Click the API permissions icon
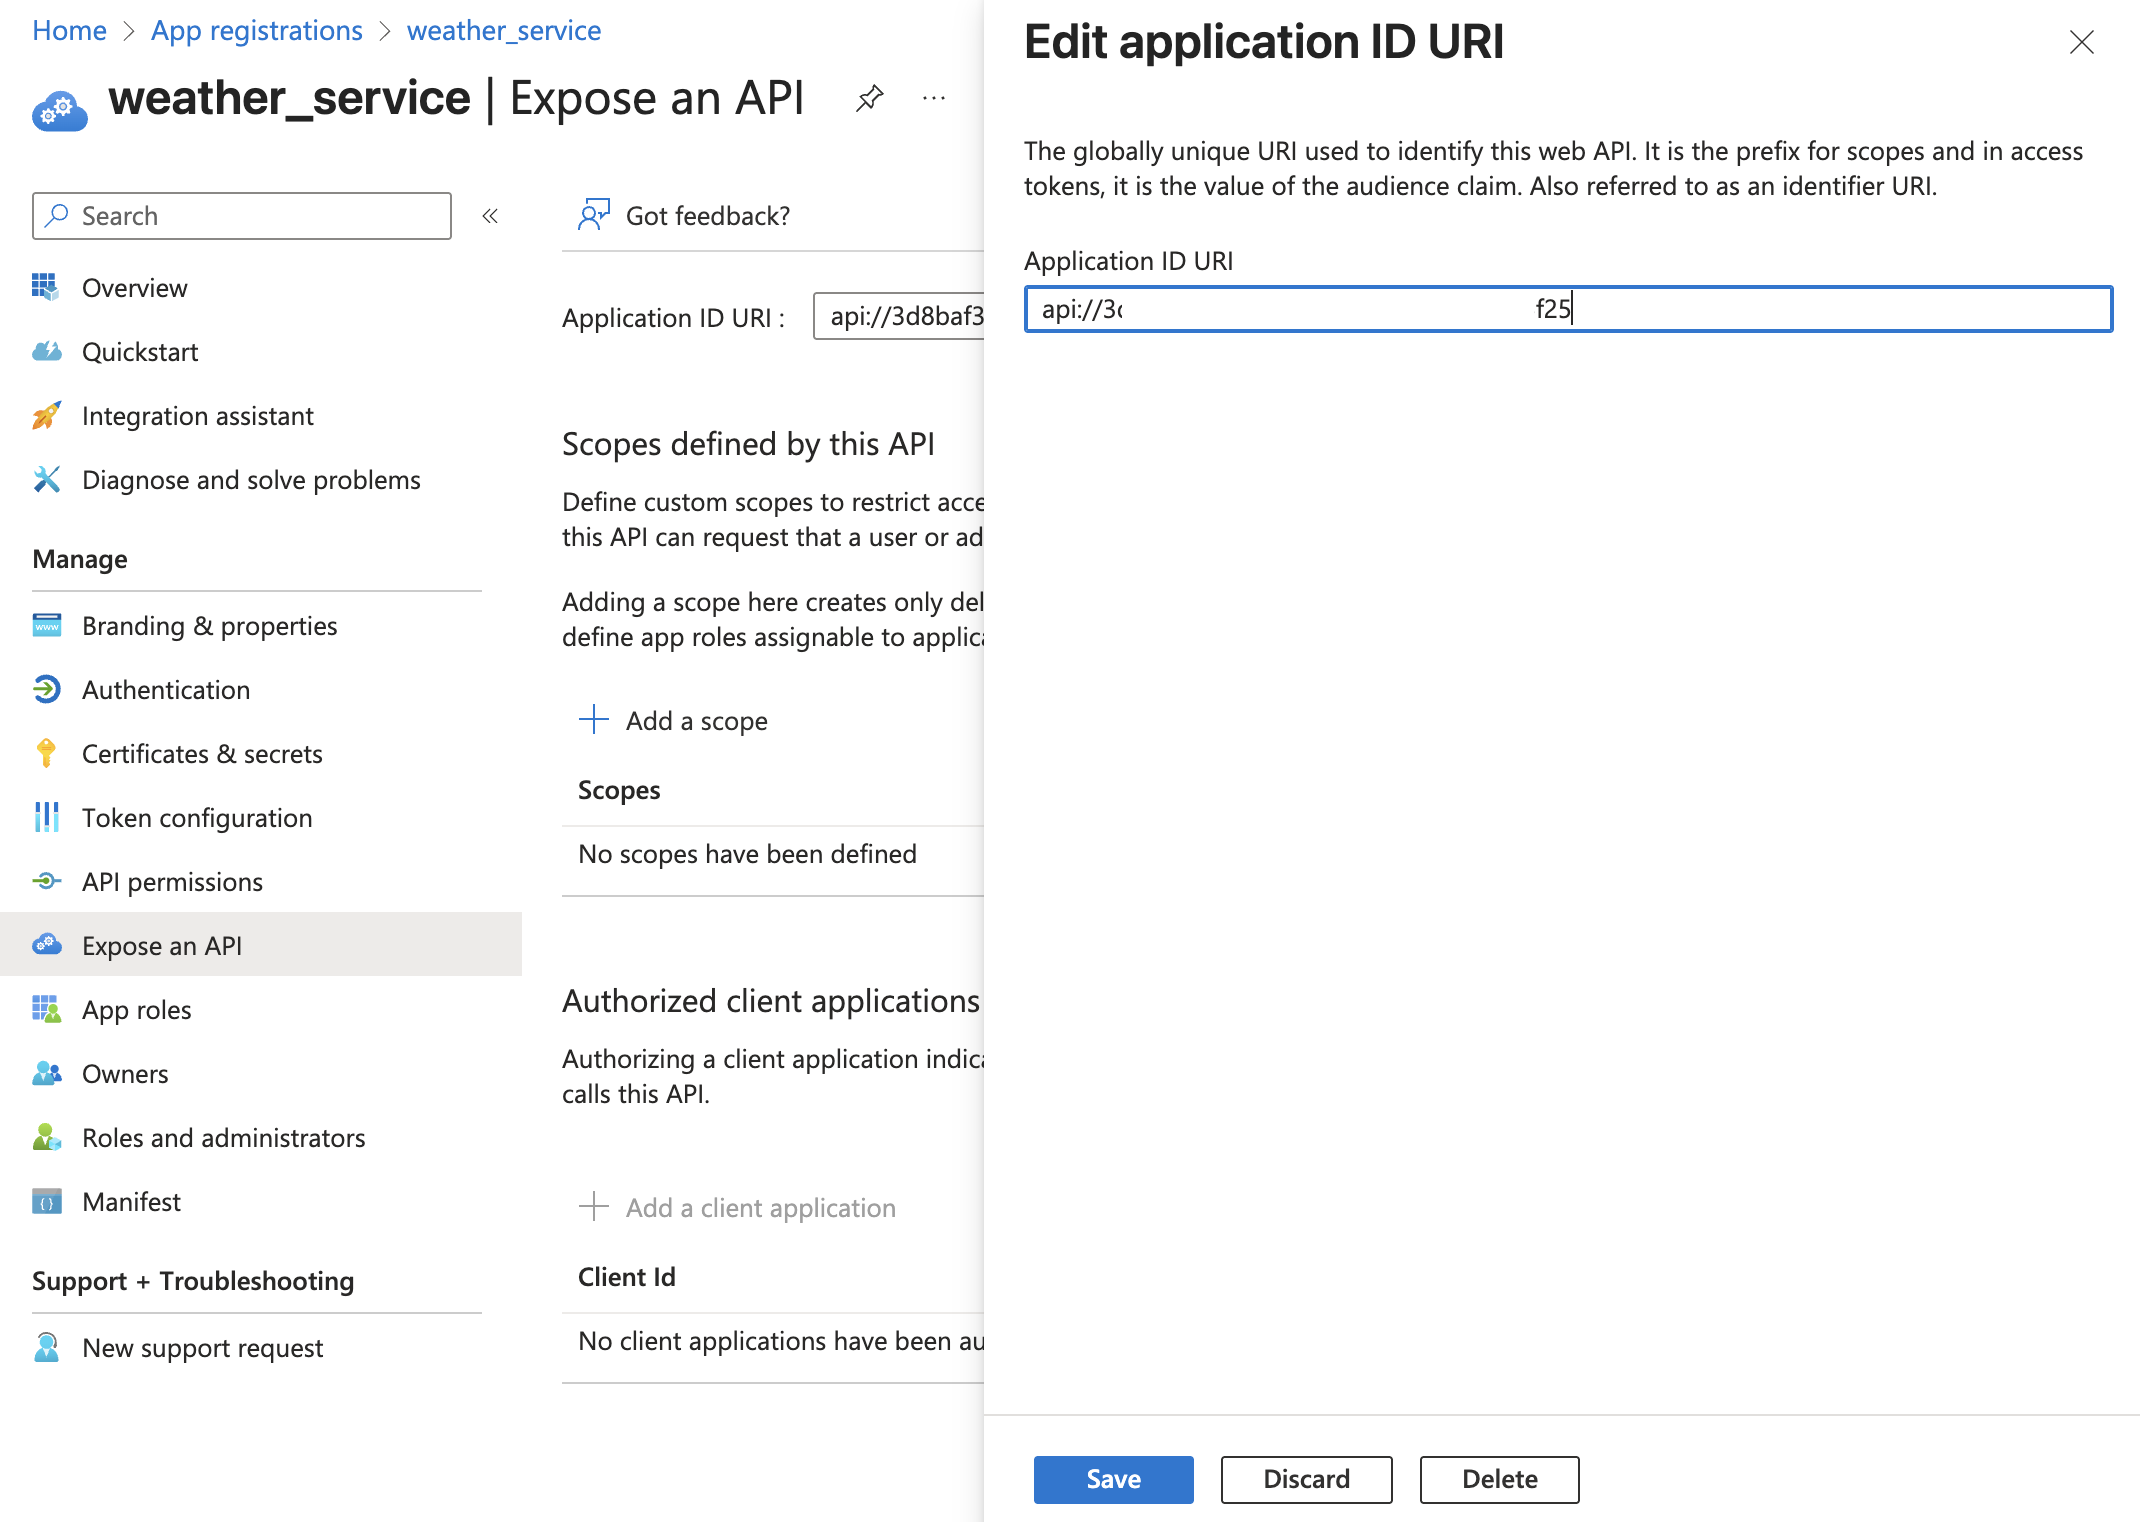The width and height of the screenshot is (2140, 1522). tap(46, 881)
